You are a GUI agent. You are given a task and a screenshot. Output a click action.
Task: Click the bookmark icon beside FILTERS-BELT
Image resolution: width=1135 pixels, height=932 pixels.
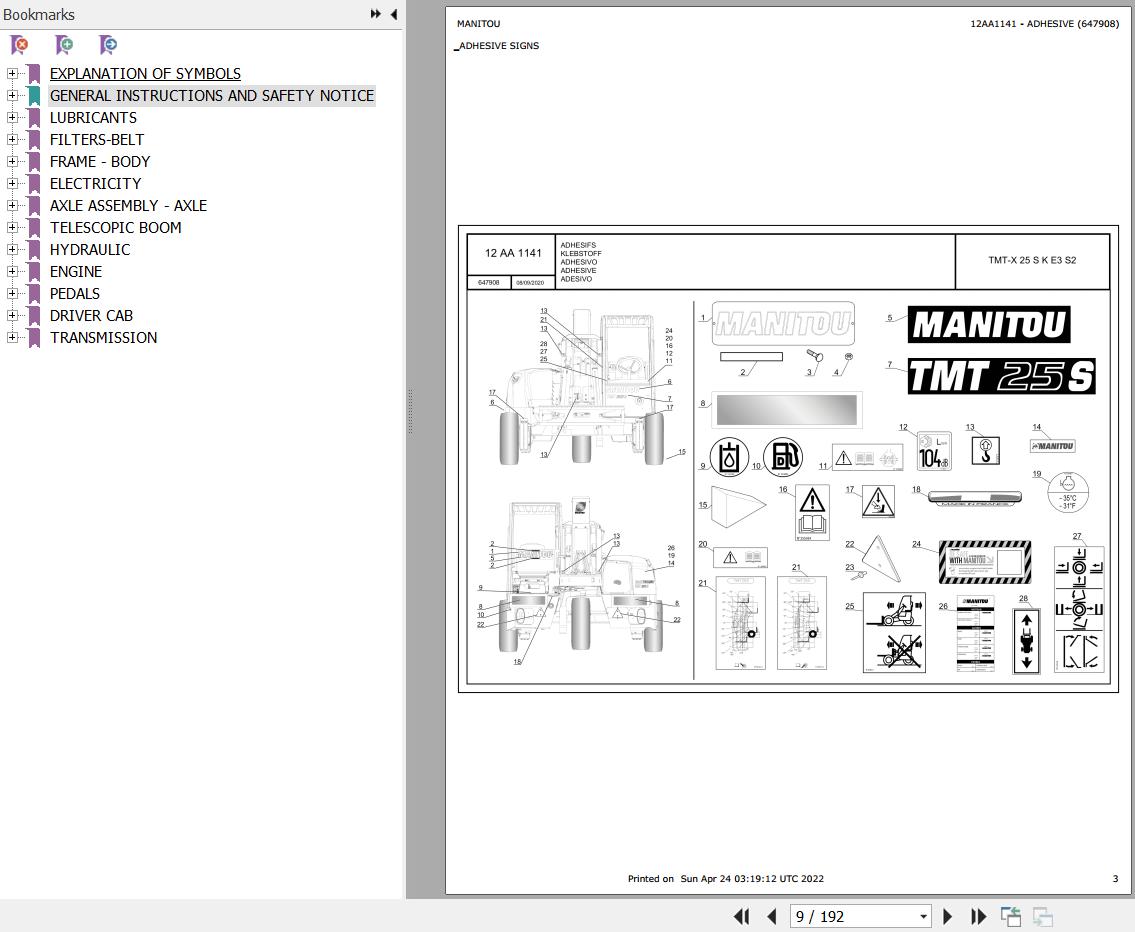[x=33, y=140]
